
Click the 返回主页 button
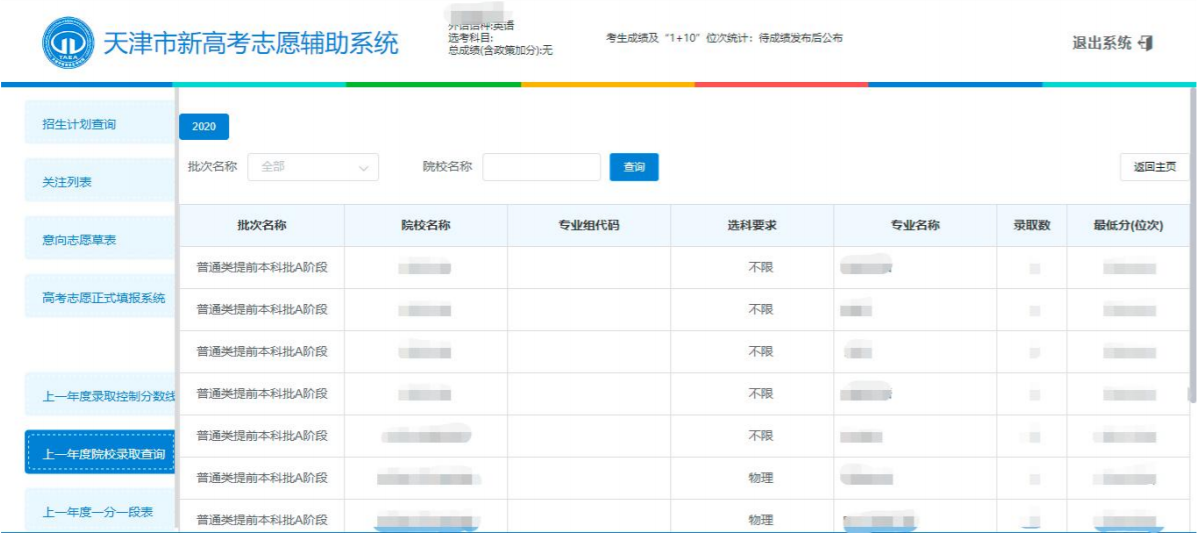1154,167
